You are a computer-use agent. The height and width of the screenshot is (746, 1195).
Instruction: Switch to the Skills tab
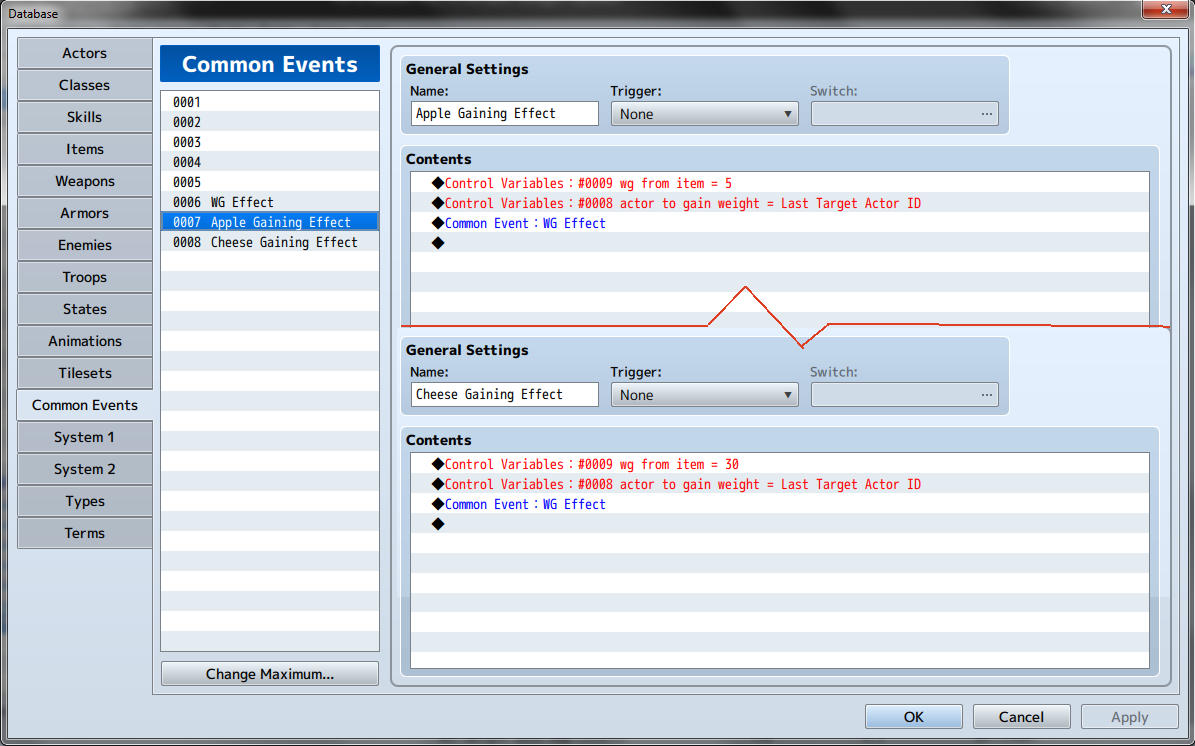coord(85,117)
